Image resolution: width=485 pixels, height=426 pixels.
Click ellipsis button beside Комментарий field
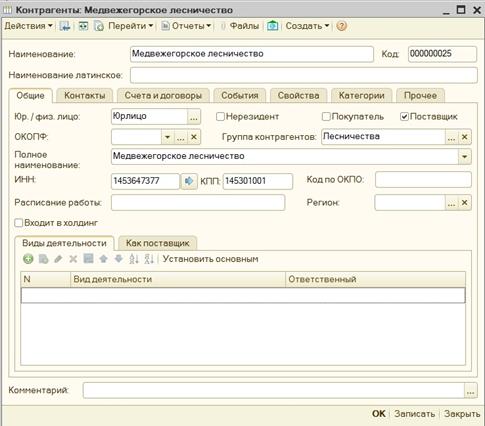click(470, 391)
